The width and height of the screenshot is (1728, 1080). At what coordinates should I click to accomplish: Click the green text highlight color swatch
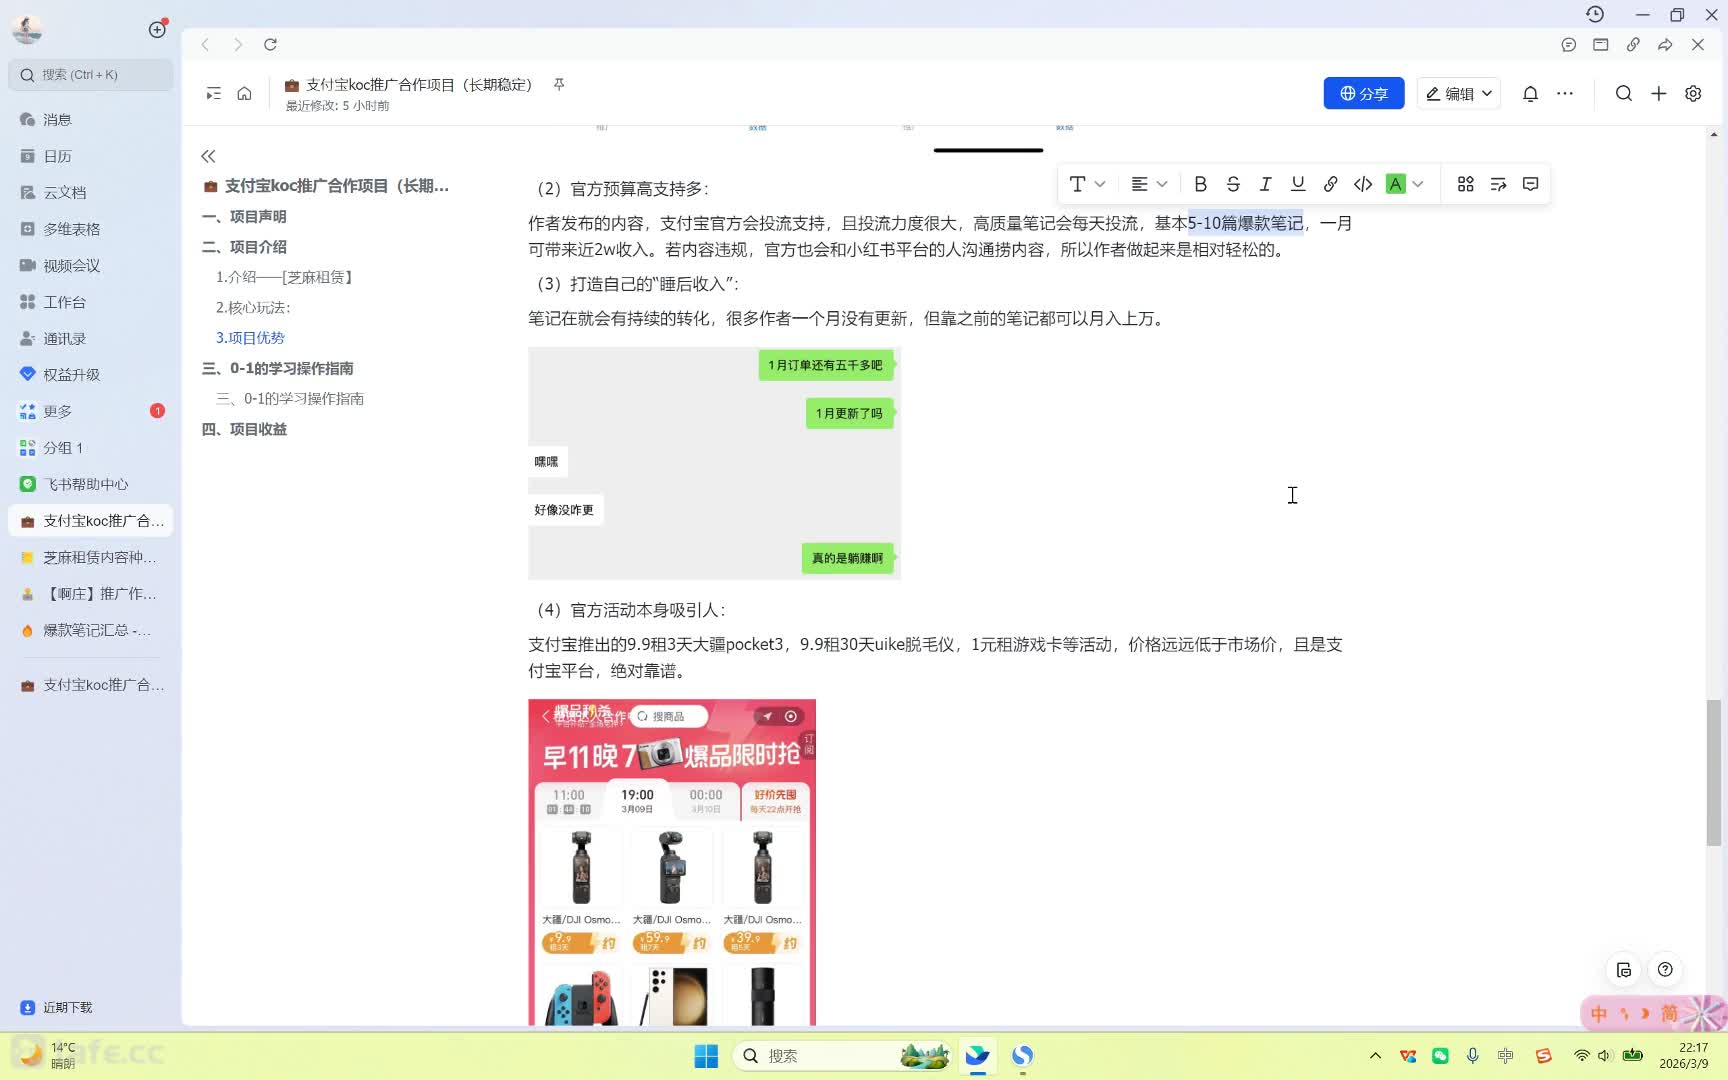click(1395, 184)
